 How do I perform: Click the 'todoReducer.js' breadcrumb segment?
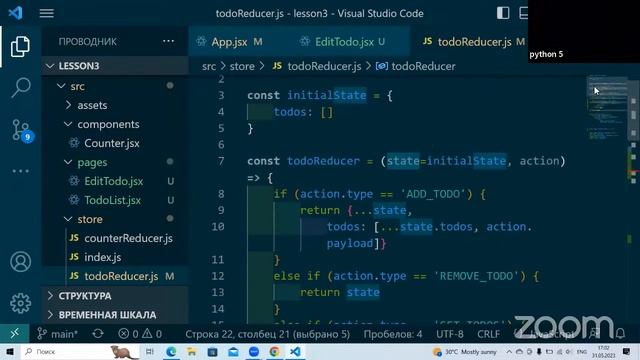pos(324,66)
